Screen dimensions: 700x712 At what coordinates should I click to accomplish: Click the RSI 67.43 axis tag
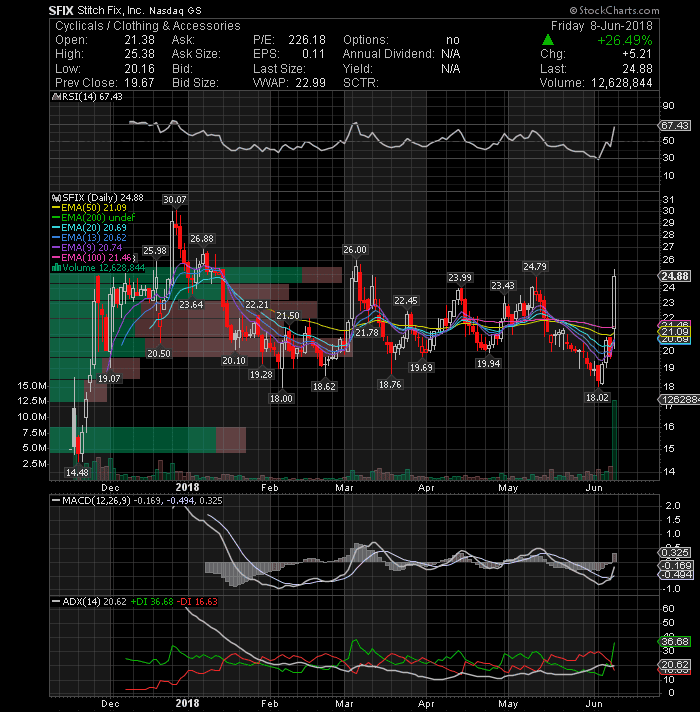tap(675, 125)
